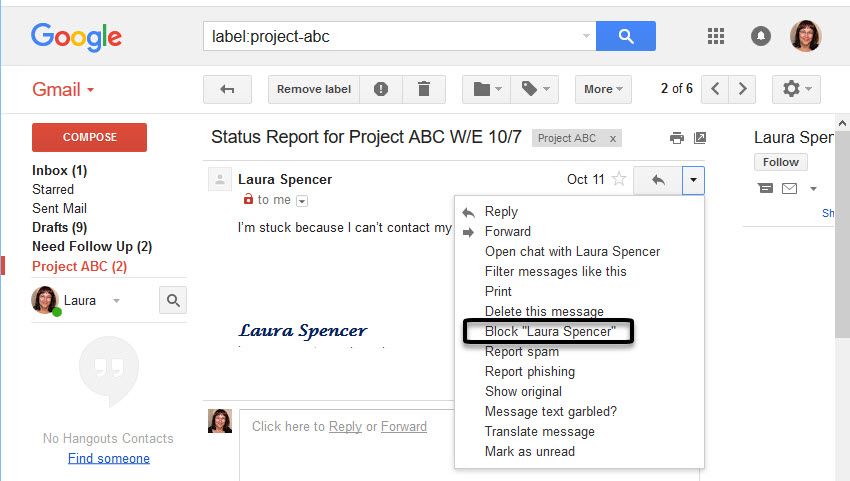Open the notifications bell
This screenshot has width=850, height=481.
(x=761, y=37)
